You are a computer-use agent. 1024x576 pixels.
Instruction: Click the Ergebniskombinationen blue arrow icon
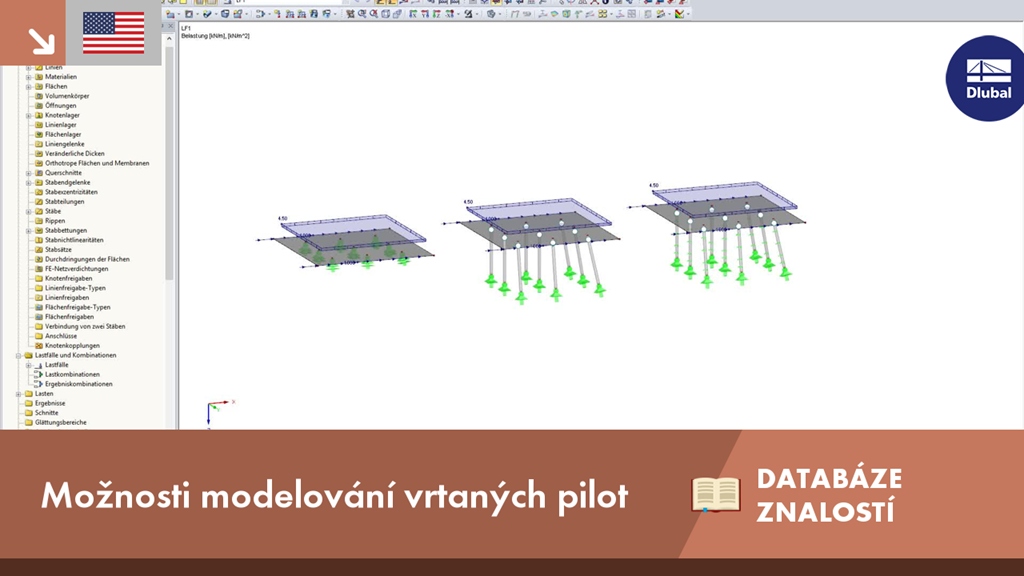tap(39, 384)
